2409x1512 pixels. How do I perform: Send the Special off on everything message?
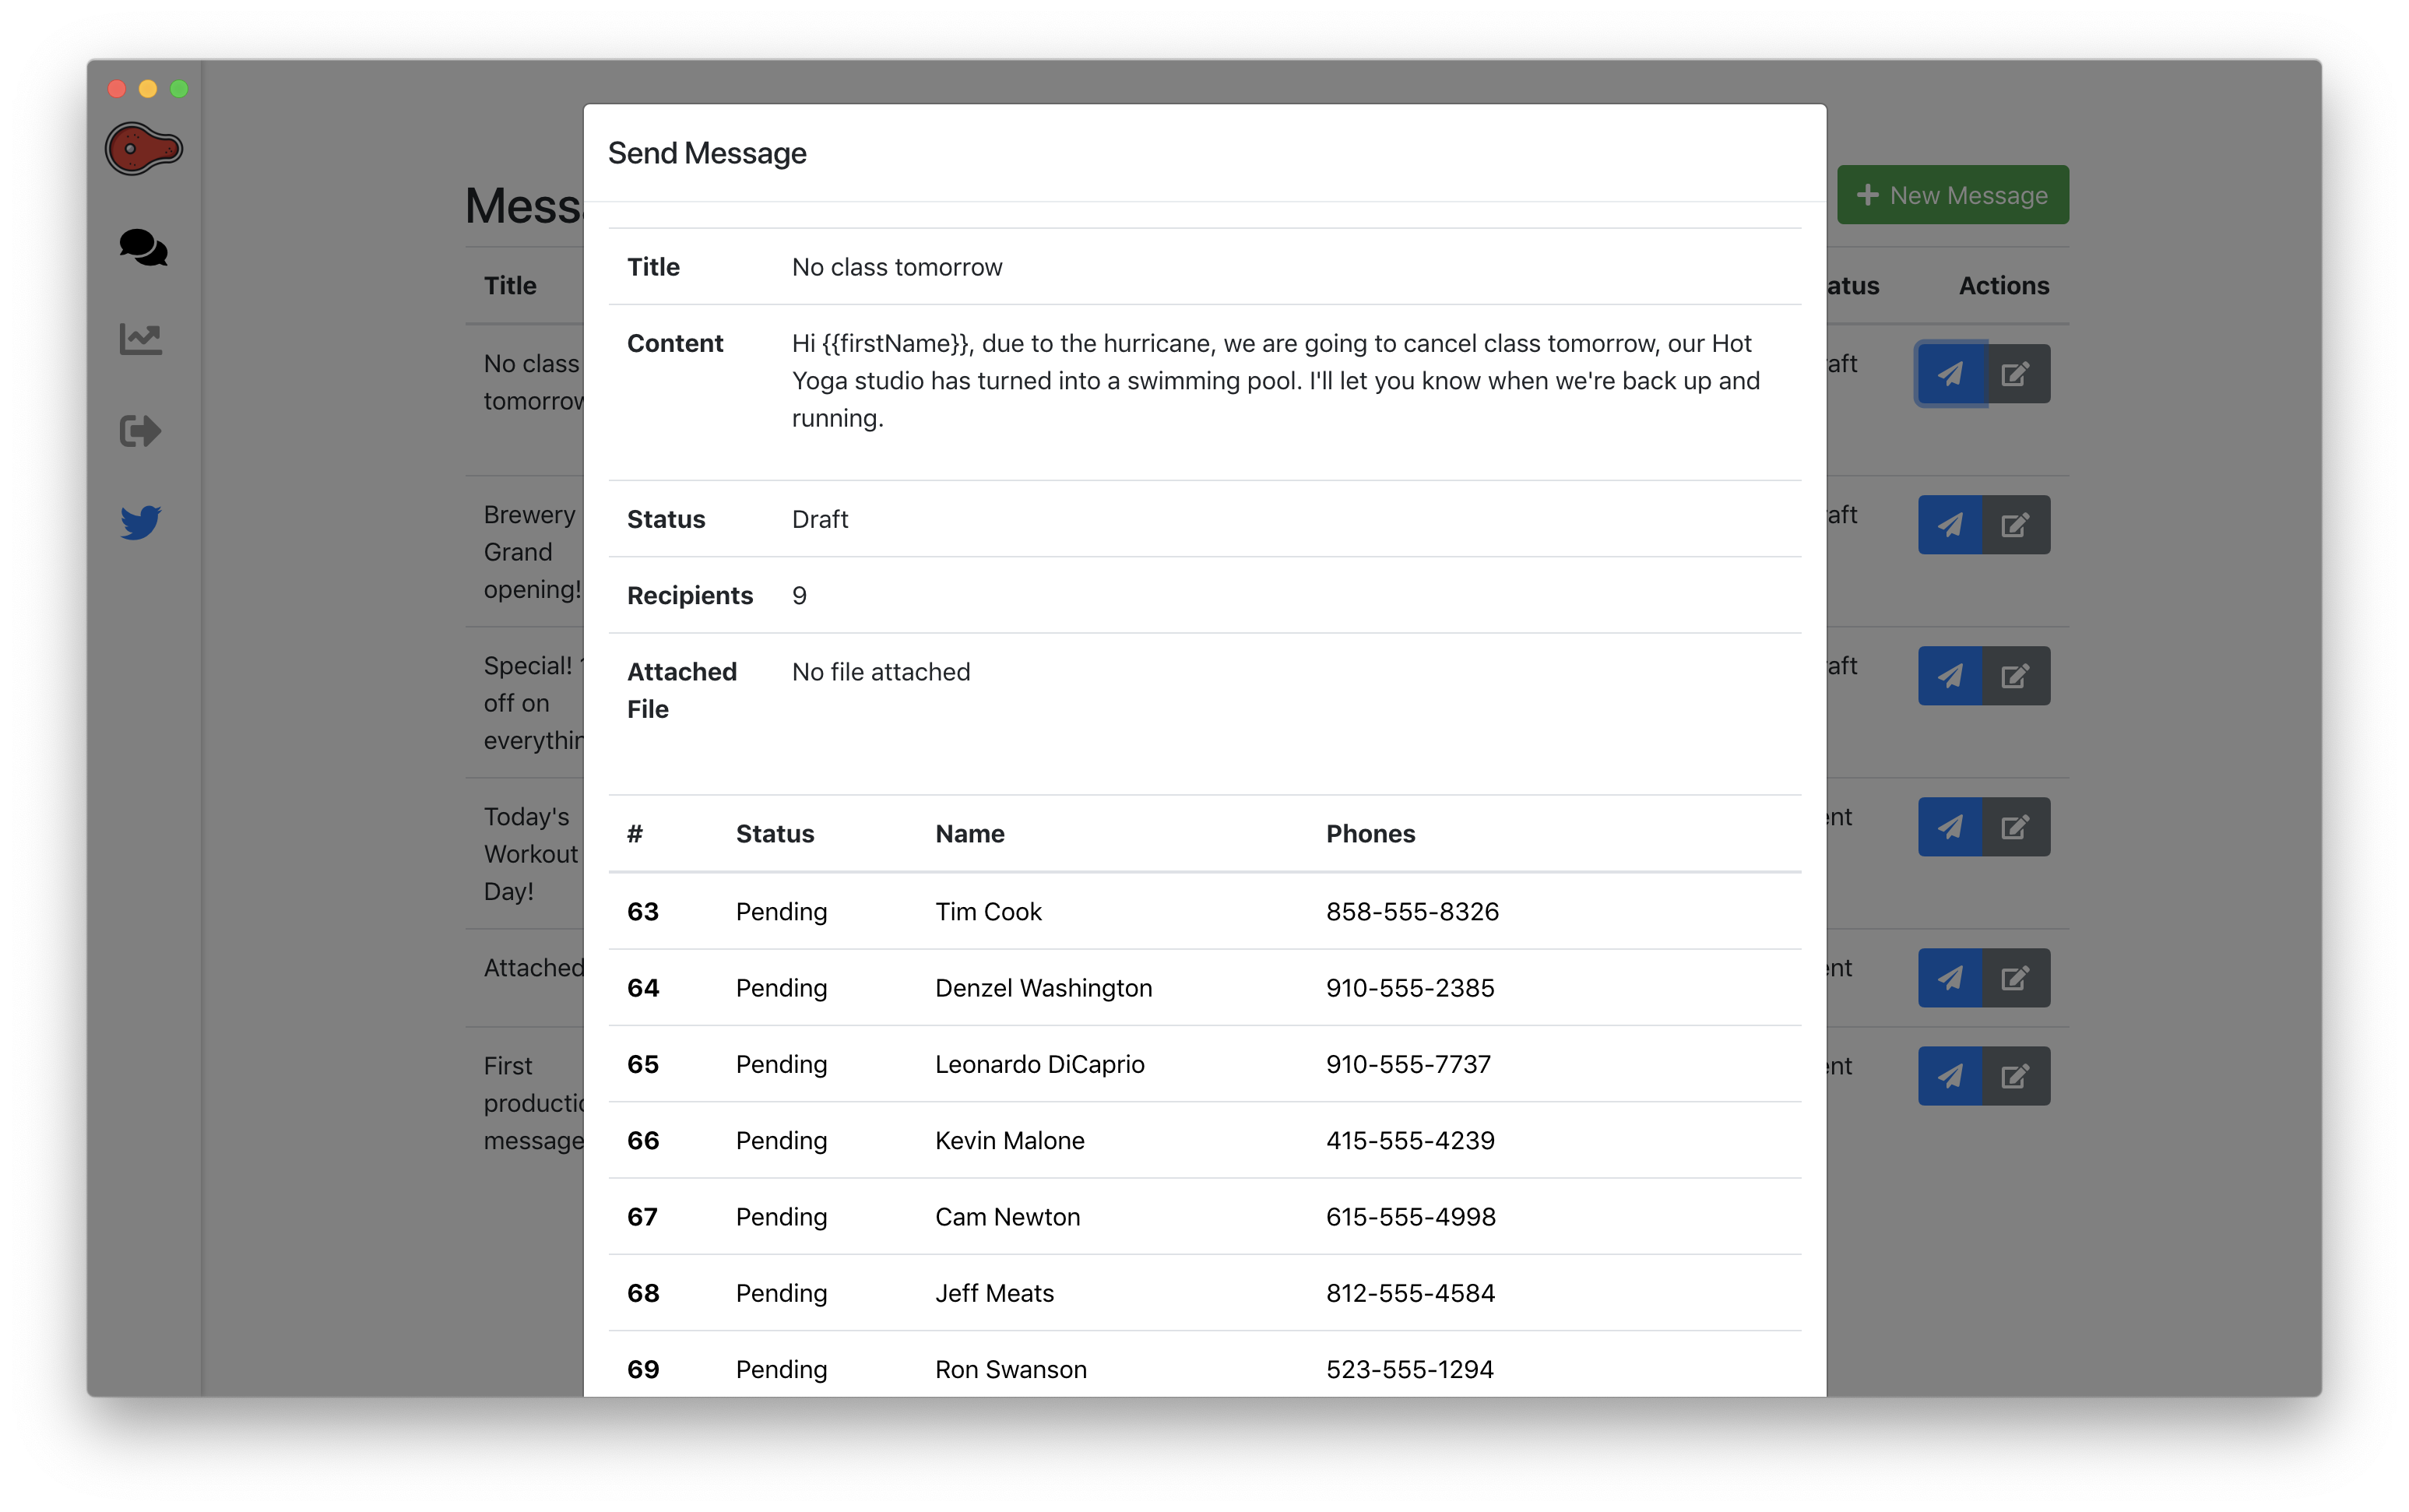[1950, 676]
